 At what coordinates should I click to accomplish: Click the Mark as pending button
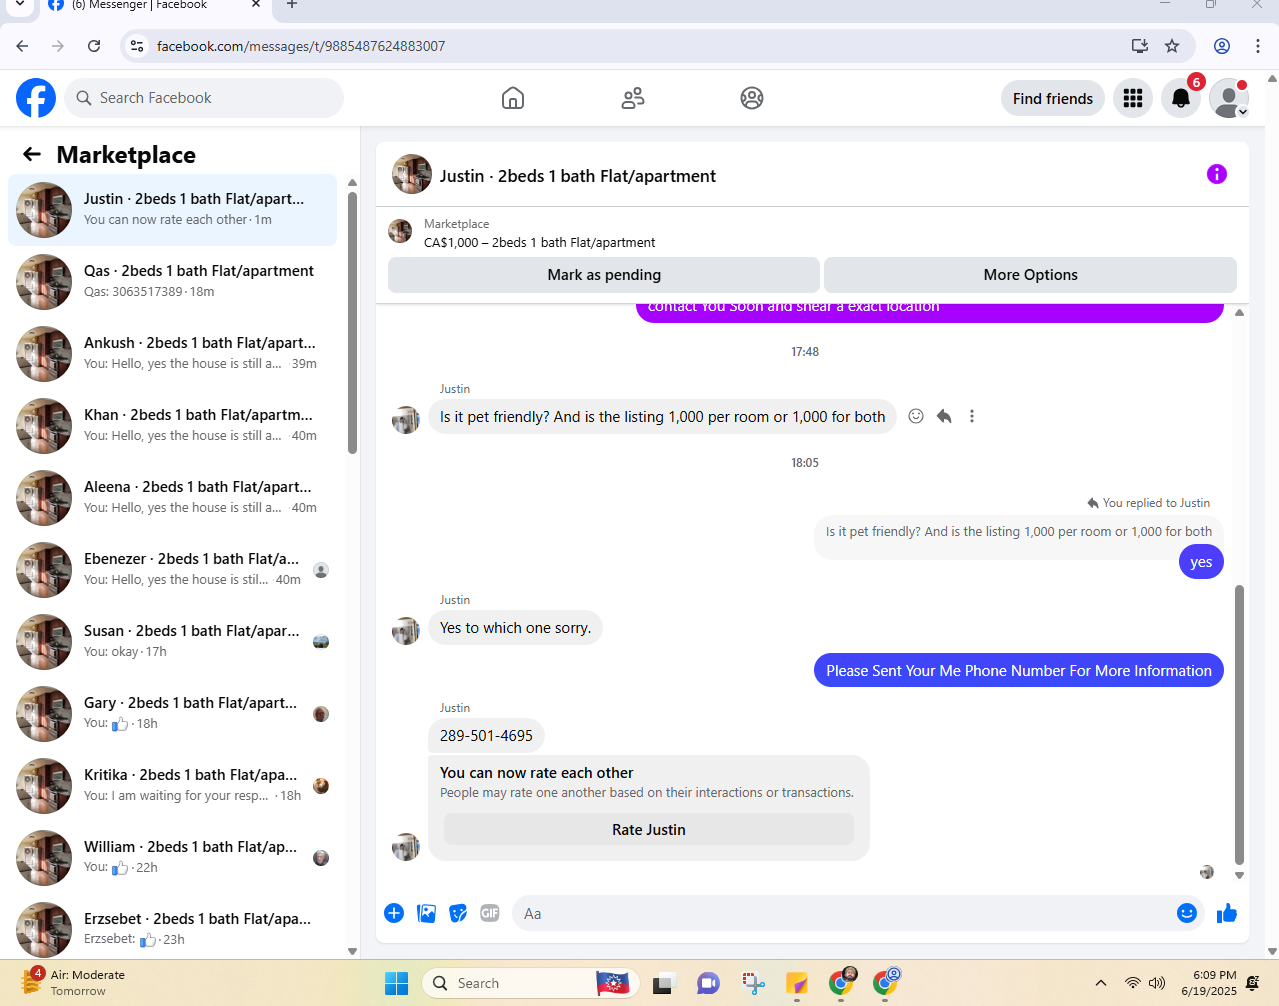pos(604,275)
